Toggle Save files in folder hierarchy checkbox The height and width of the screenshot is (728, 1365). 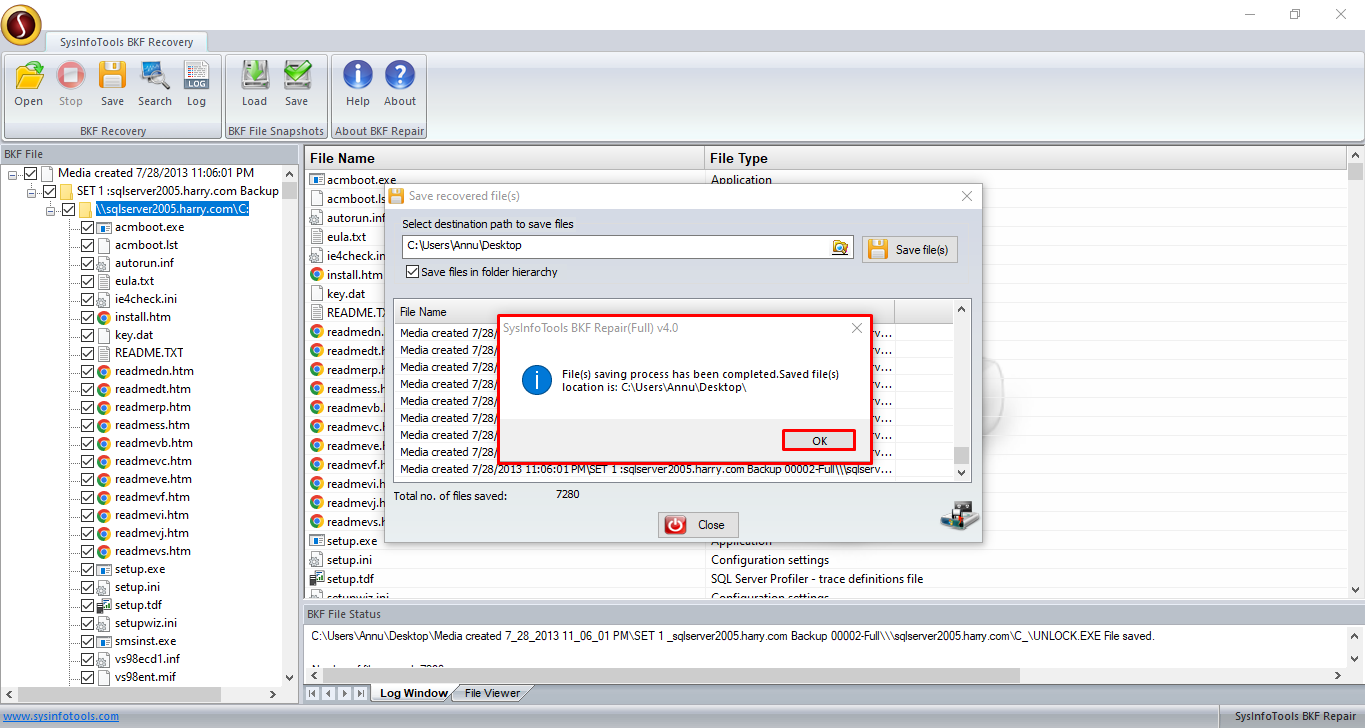pyautogui.click(x=412, y=272)
